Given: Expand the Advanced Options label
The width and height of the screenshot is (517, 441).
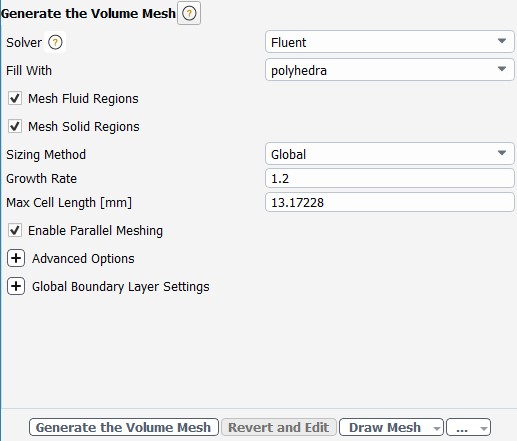Looking at the screenshot, I should [x=83, y=259].
